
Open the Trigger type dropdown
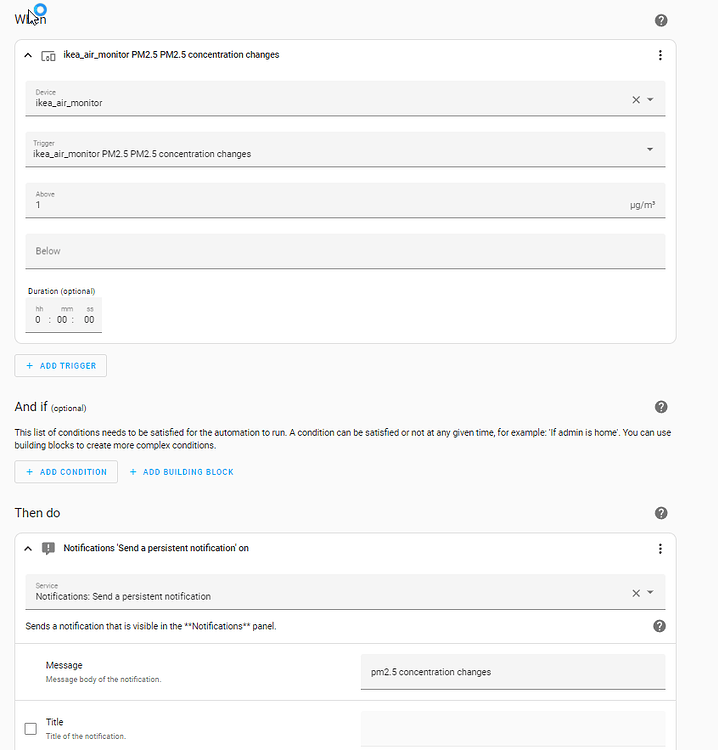coord(650,149)
